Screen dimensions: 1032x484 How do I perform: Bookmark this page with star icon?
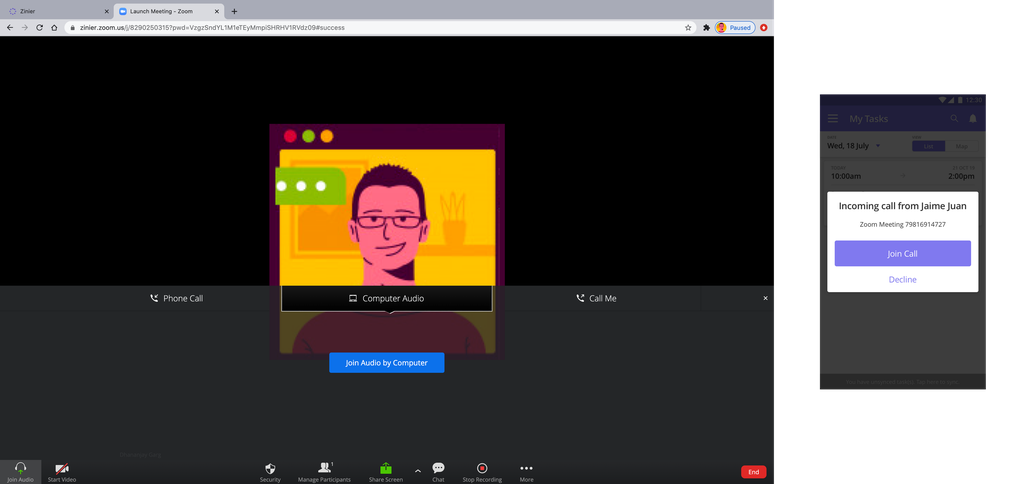688,28
